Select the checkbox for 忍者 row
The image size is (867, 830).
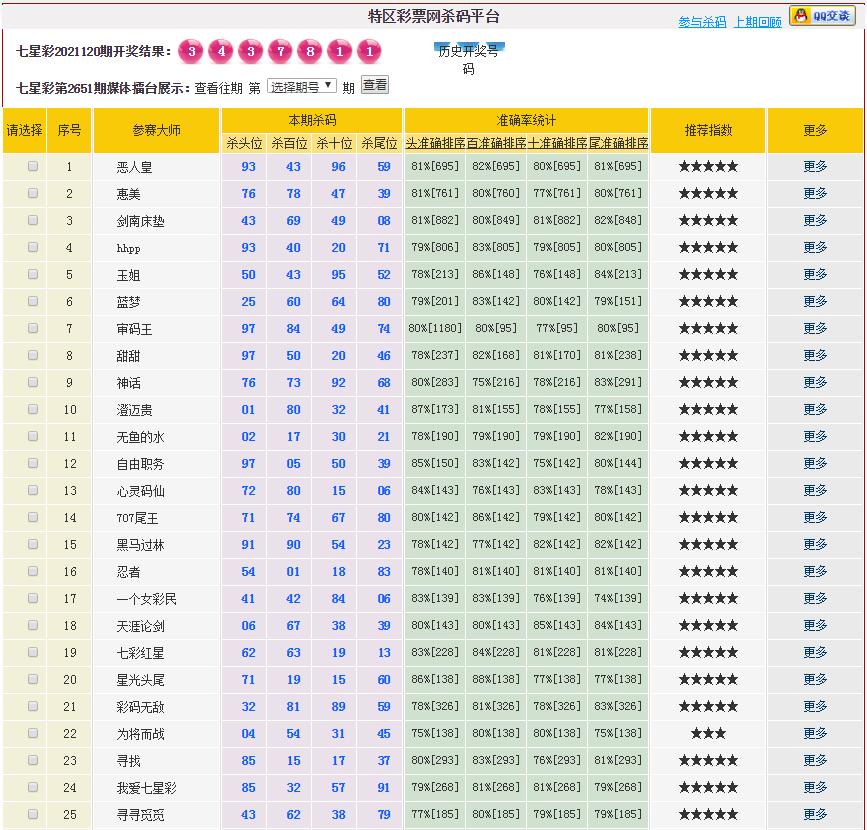pyautogui.click(x=33, y=571)
